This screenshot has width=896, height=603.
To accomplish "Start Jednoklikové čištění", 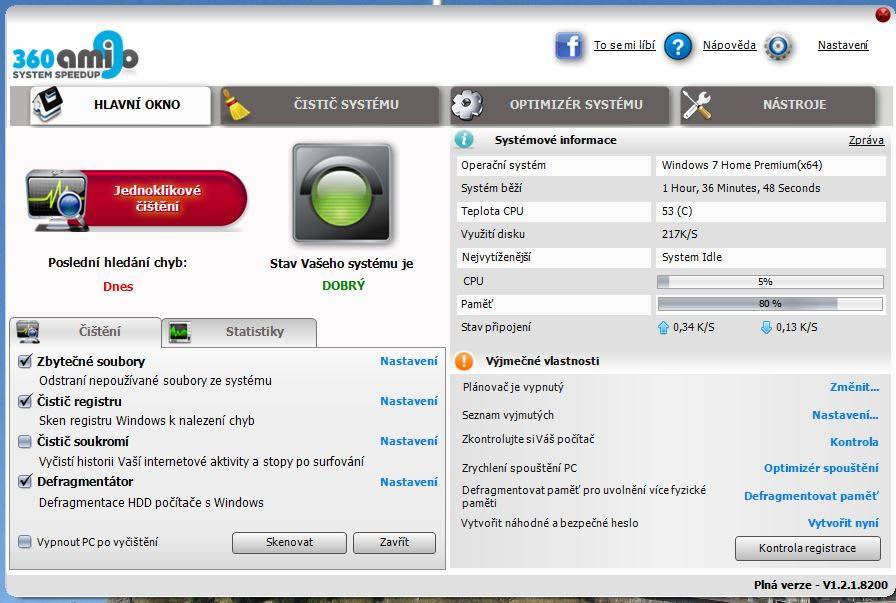I will (137, 199).
